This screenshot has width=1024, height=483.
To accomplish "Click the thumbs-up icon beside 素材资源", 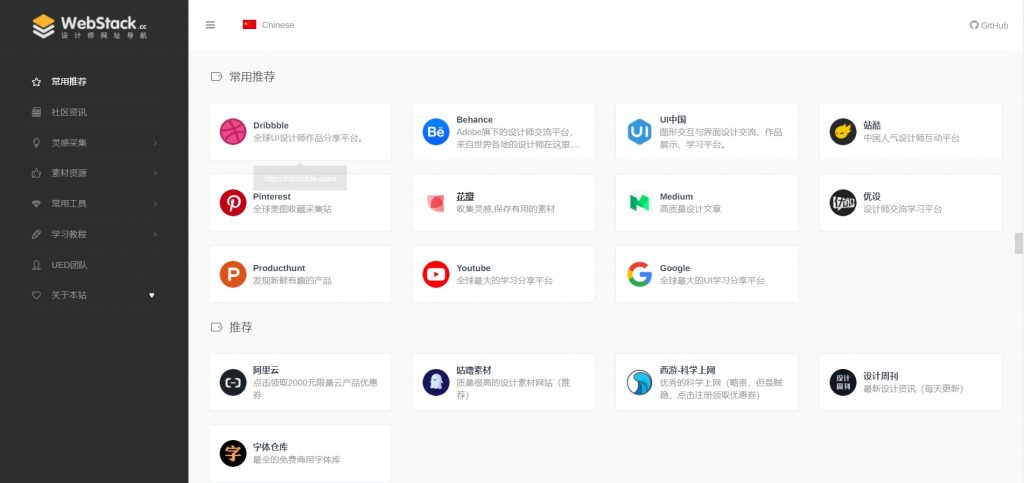I will point(37,173).
